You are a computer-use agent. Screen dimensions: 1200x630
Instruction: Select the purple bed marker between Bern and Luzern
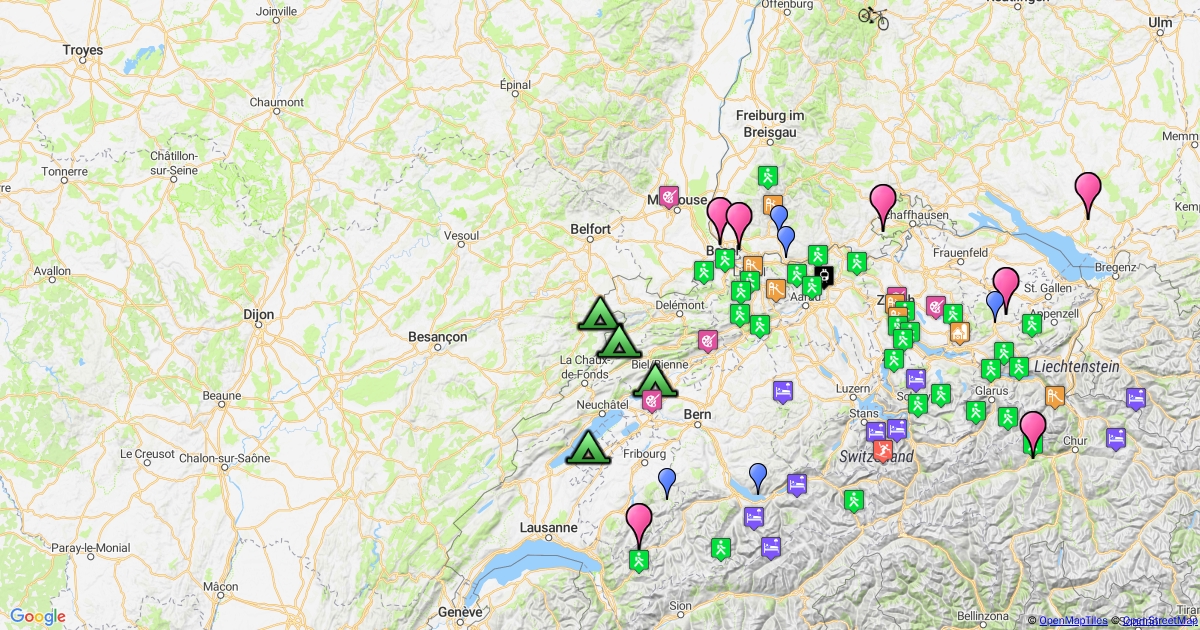coord(783,391)
